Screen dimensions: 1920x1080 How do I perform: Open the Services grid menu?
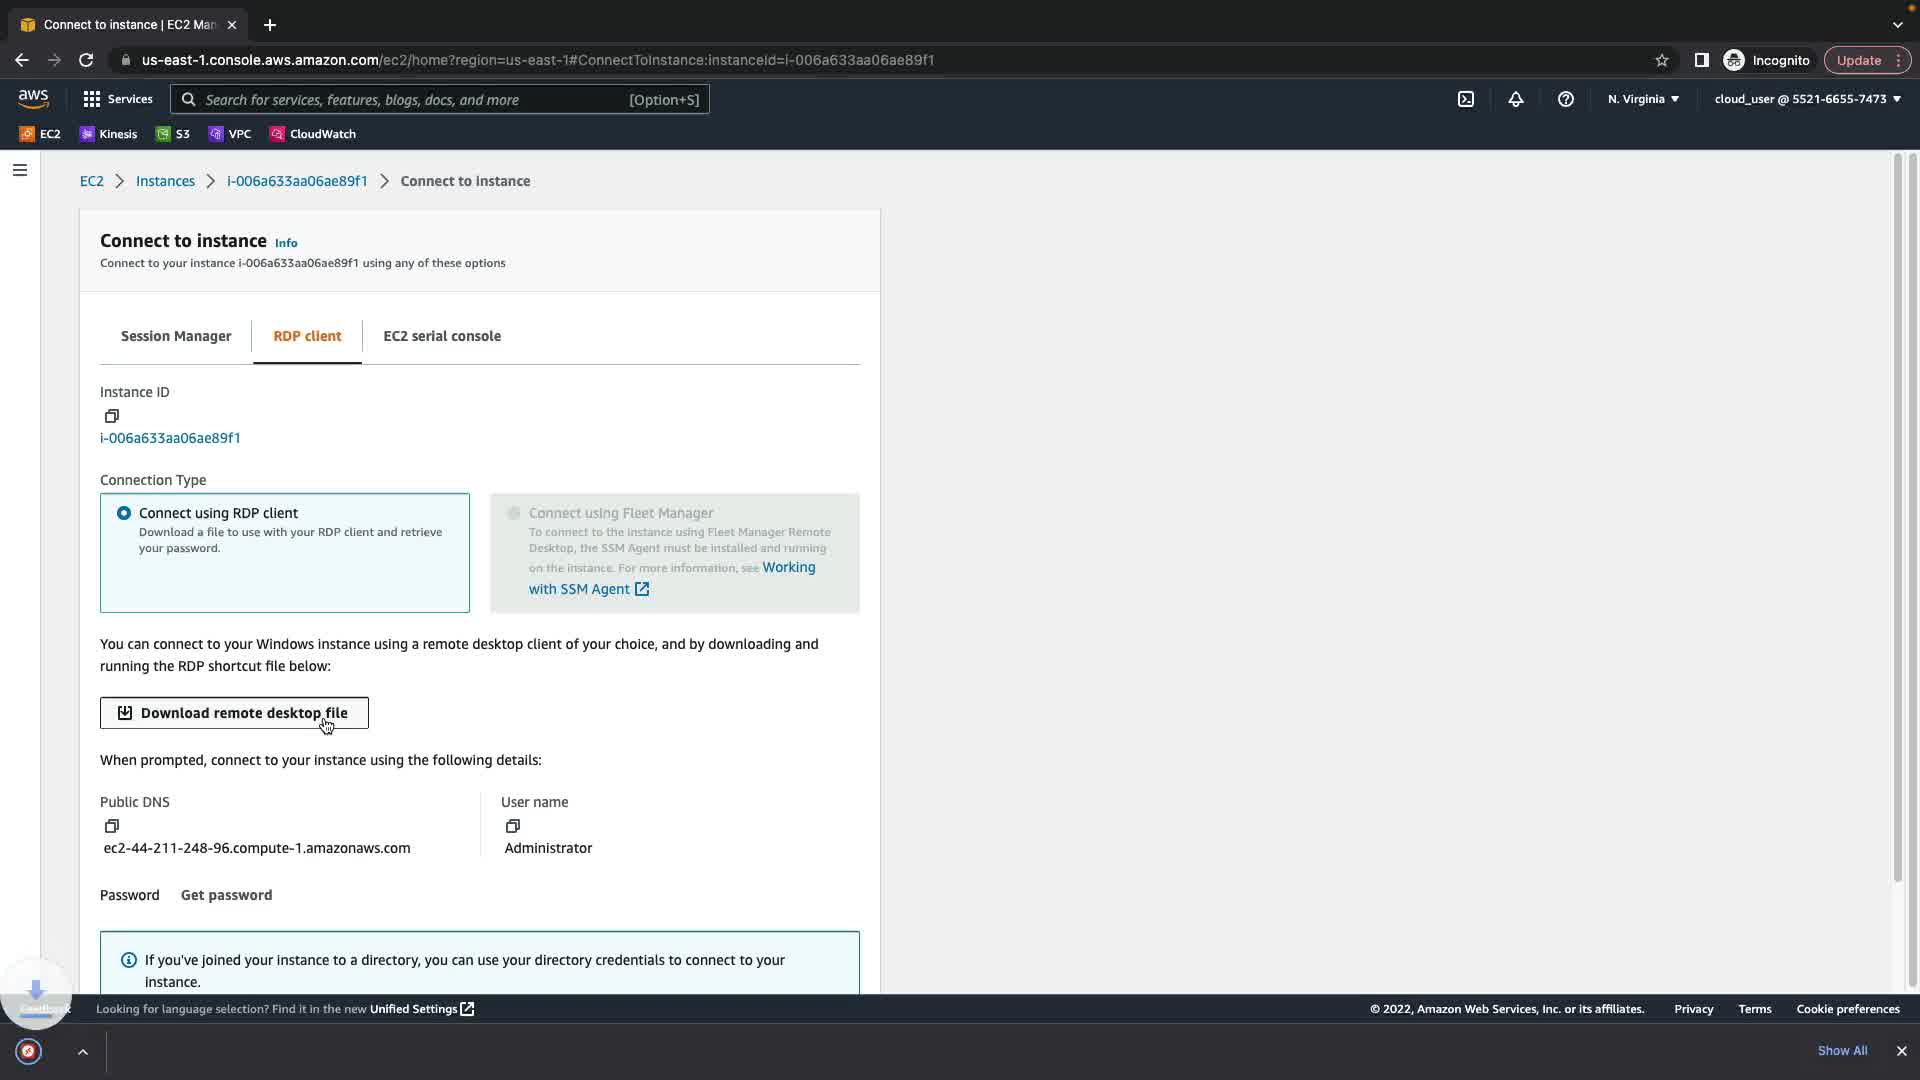tap(118, 99)
